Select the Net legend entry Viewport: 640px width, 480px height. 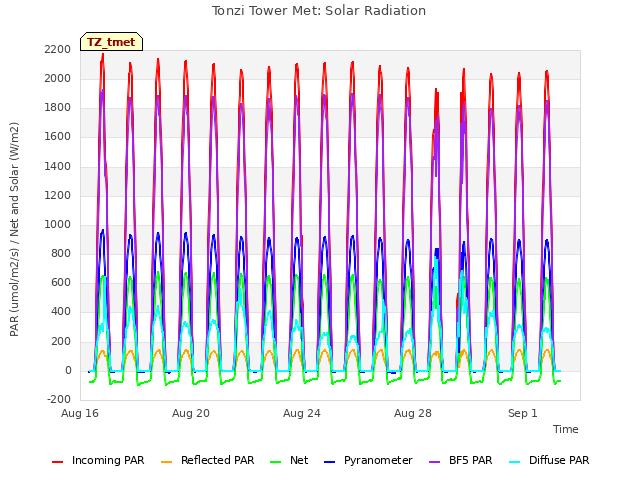tap(289, 460)
